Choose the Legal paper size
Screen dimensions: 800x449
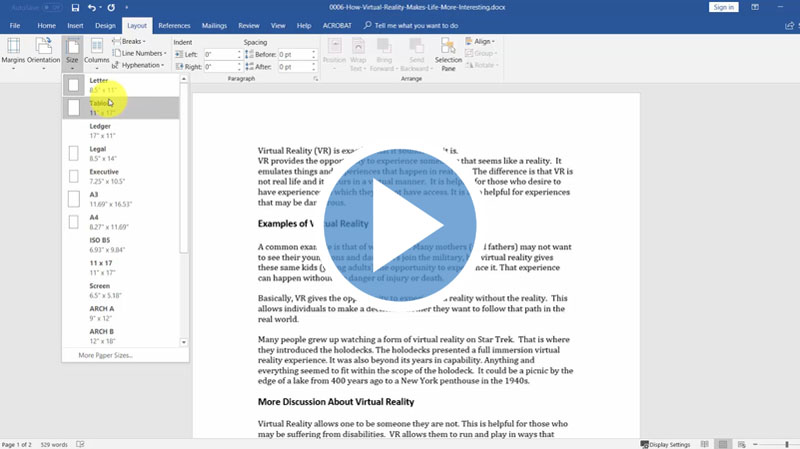click(x=102, y=153)
